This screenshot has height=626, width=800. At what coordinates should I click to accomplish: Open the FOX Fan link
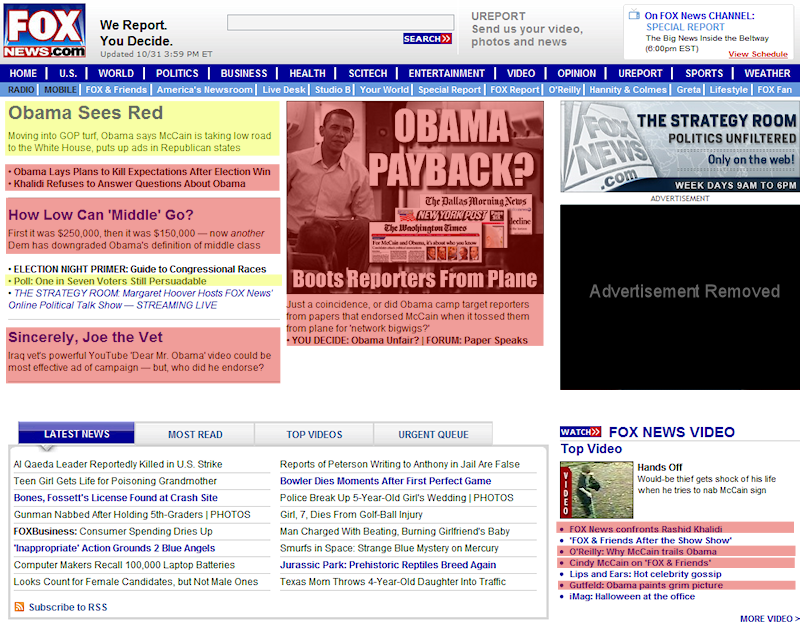click(774, 90)
